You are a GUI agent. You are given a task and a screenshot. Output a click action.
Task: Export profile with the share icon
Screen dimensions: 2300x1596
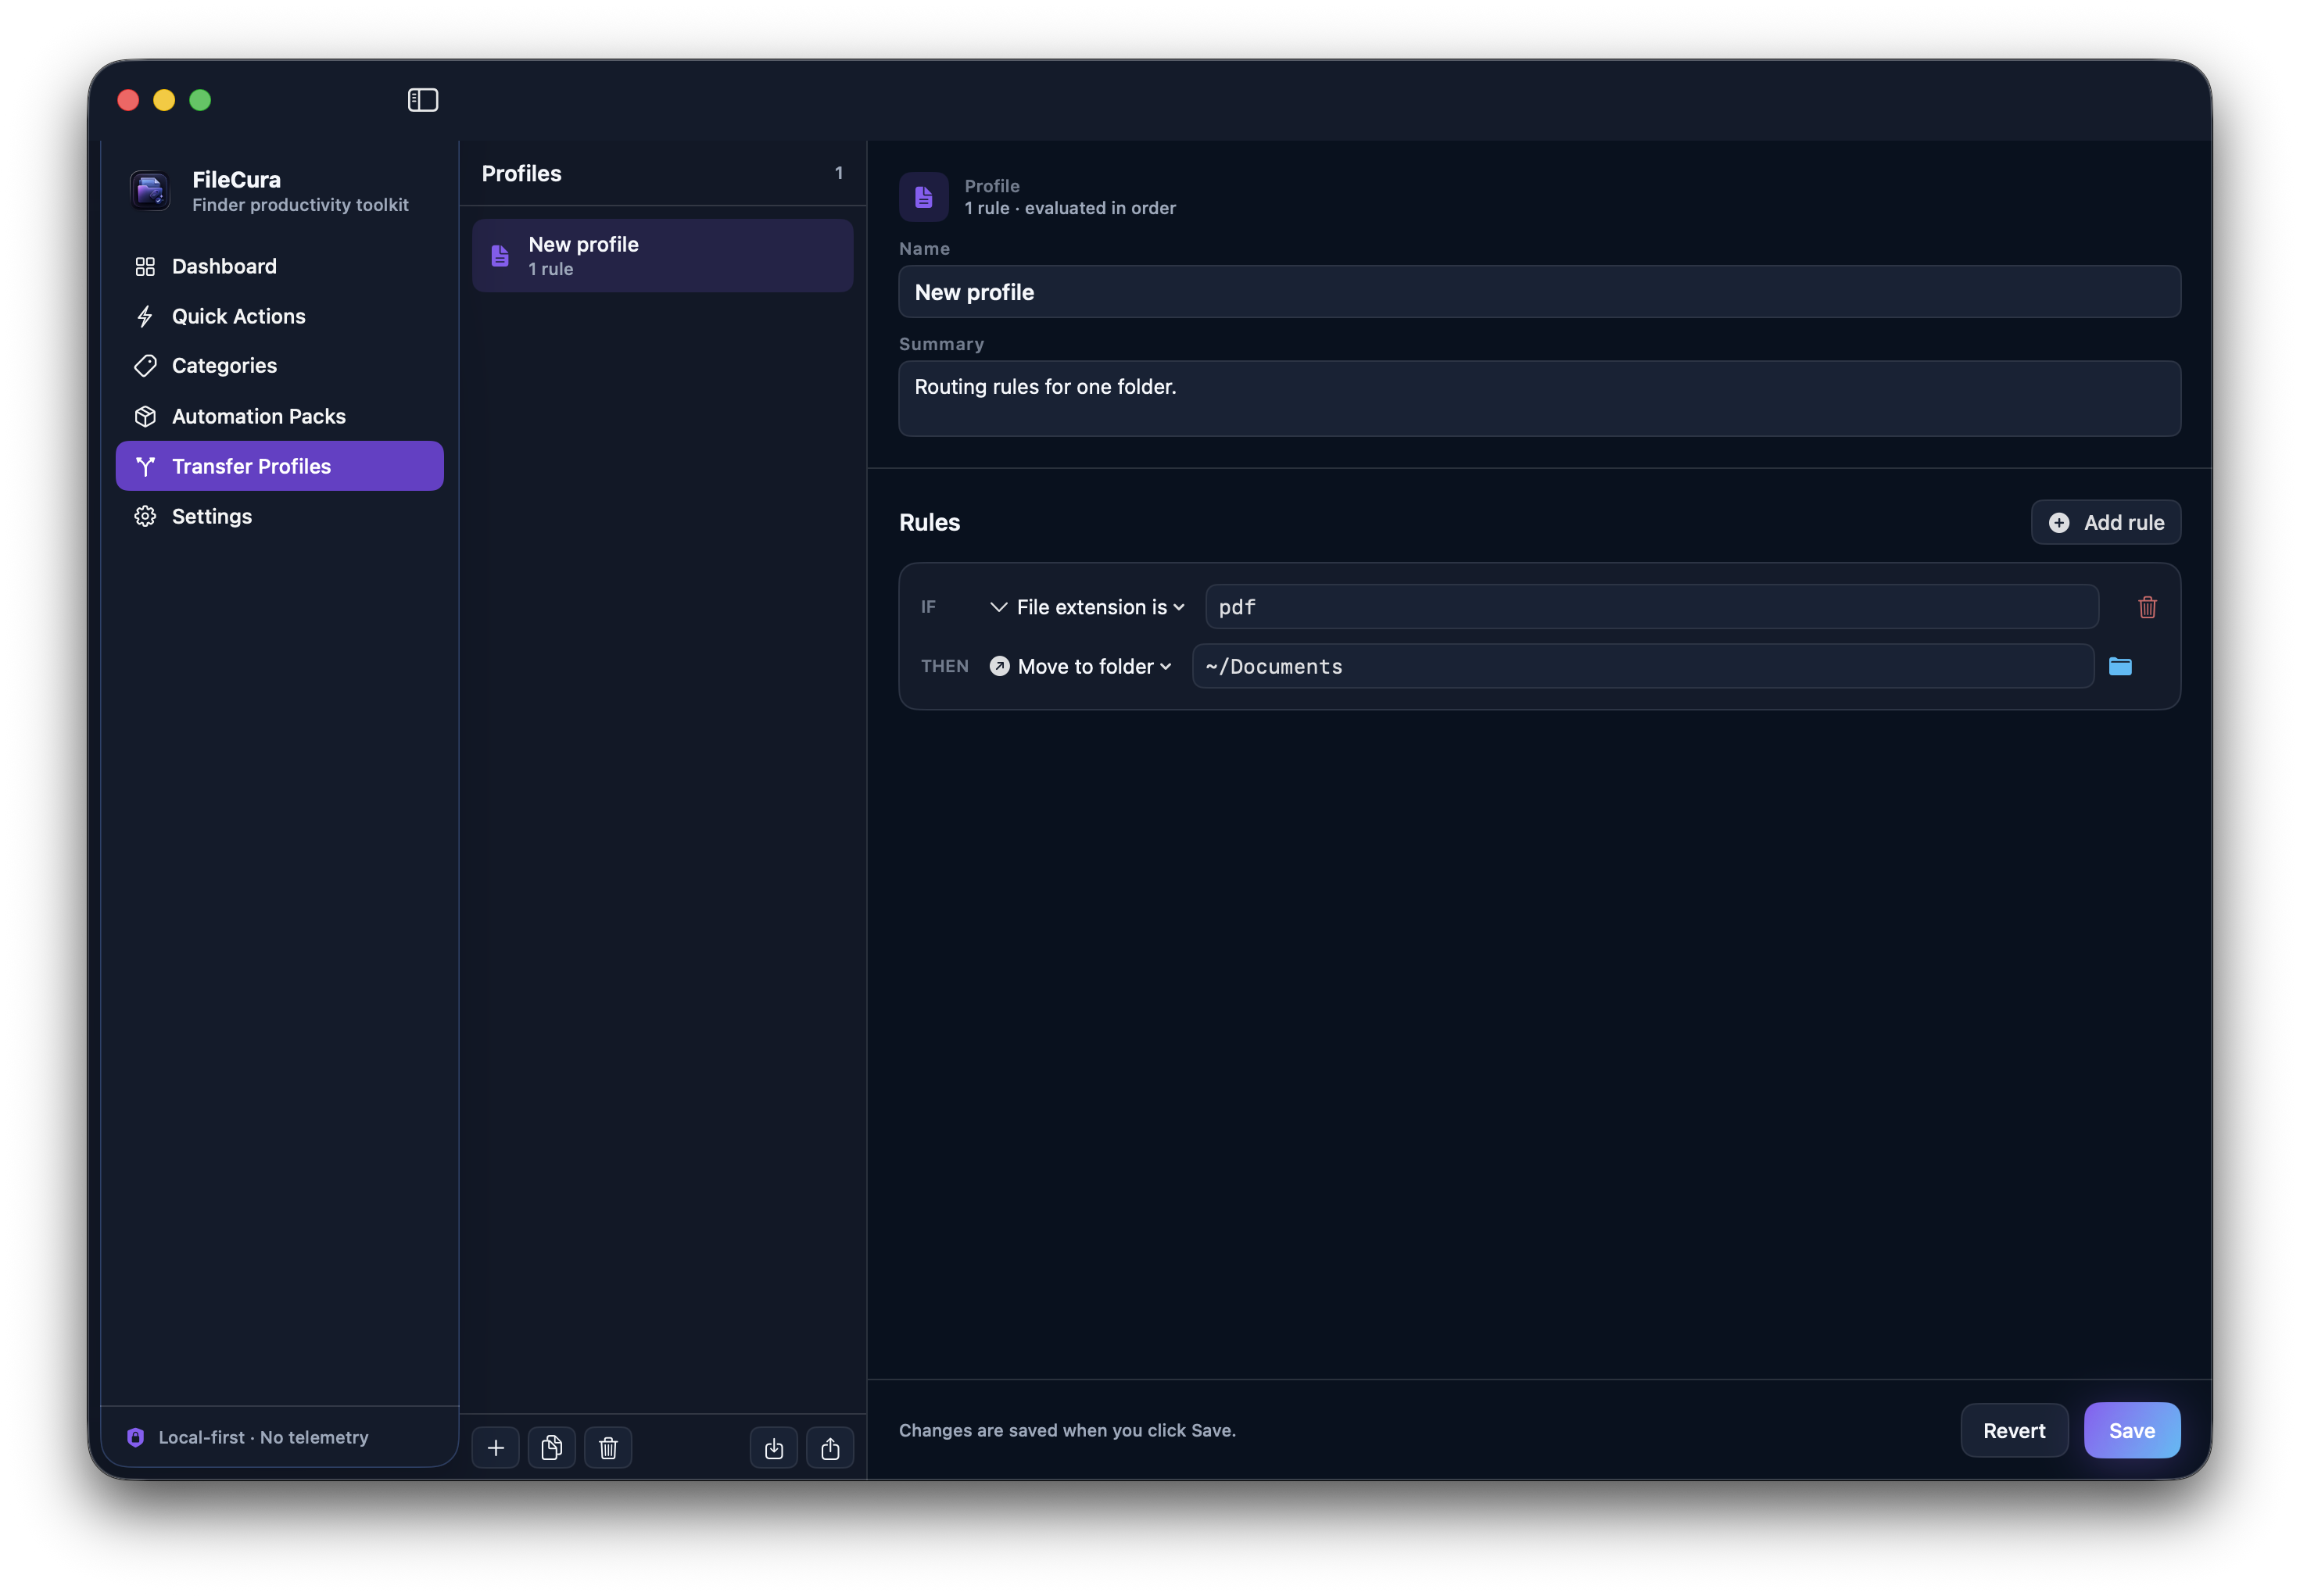(830, 1448)
